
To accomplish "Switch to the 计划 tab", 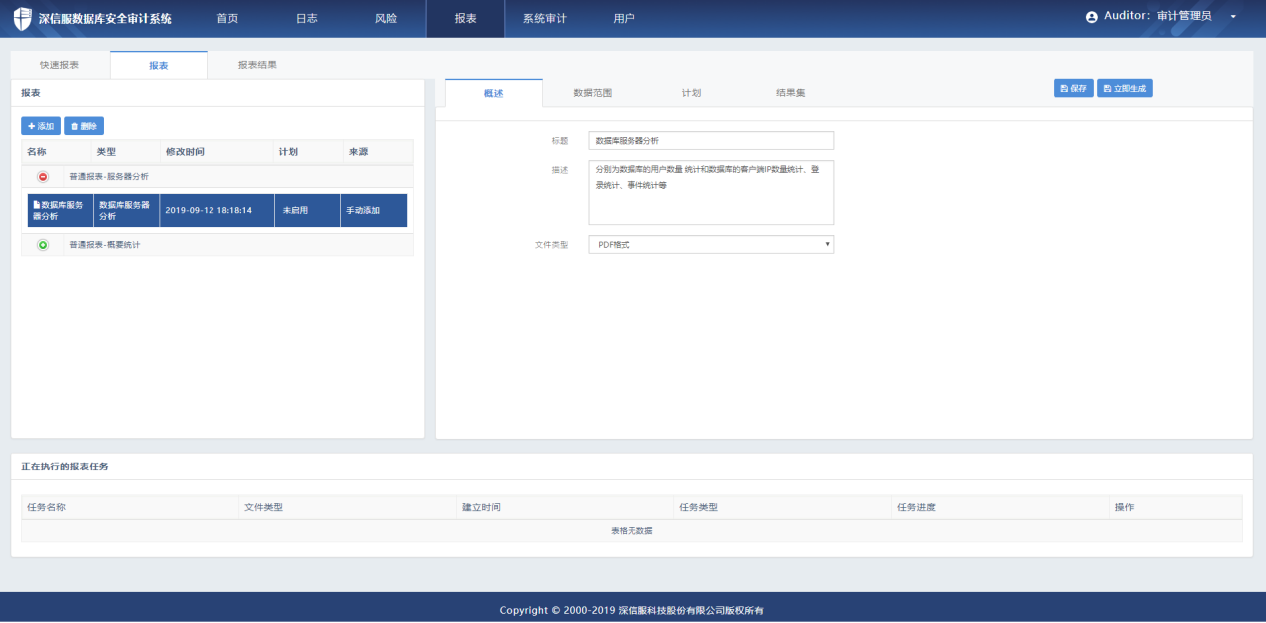I will pyautogui.click(x=691, y=93).
